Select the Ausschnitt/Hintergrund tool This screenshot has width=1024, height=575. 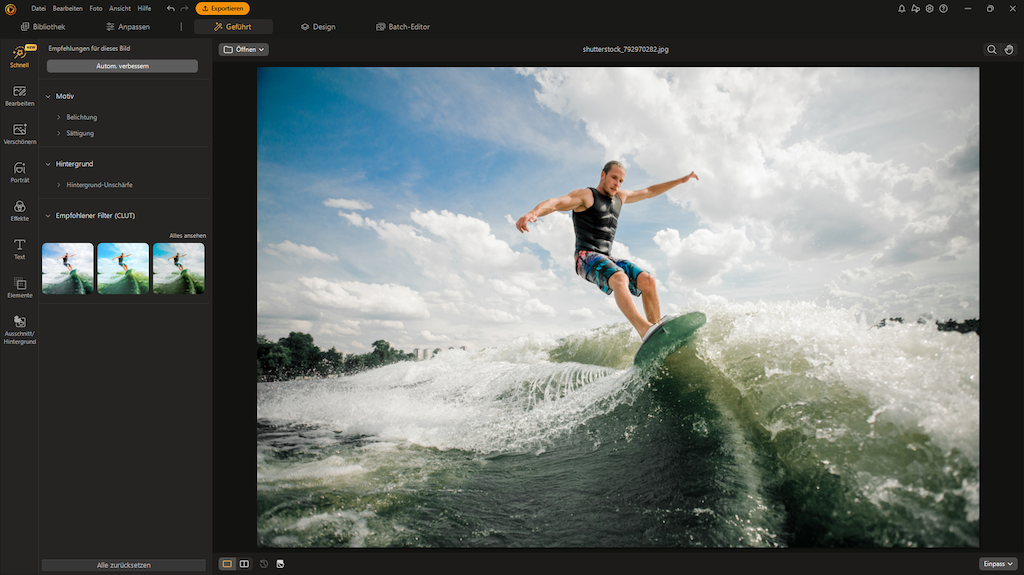(x=19, y=330)
